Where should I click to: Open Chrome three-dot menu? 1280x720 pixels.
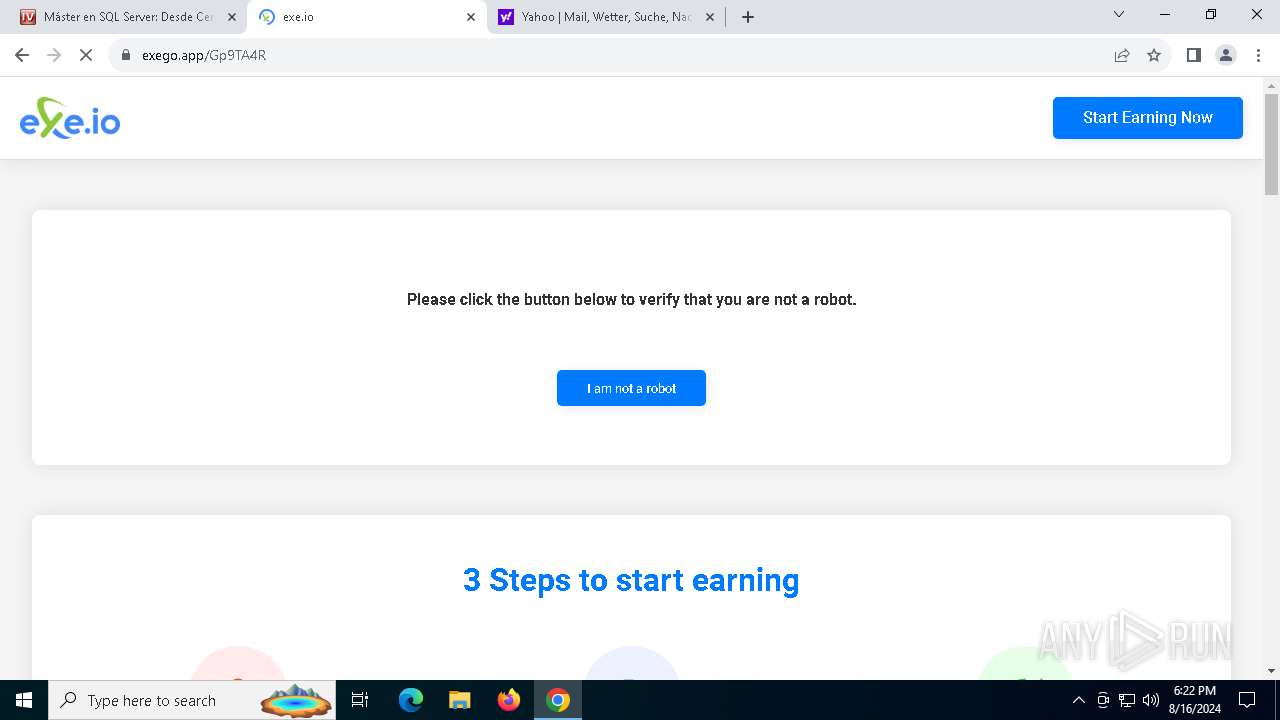point(1258,55)
